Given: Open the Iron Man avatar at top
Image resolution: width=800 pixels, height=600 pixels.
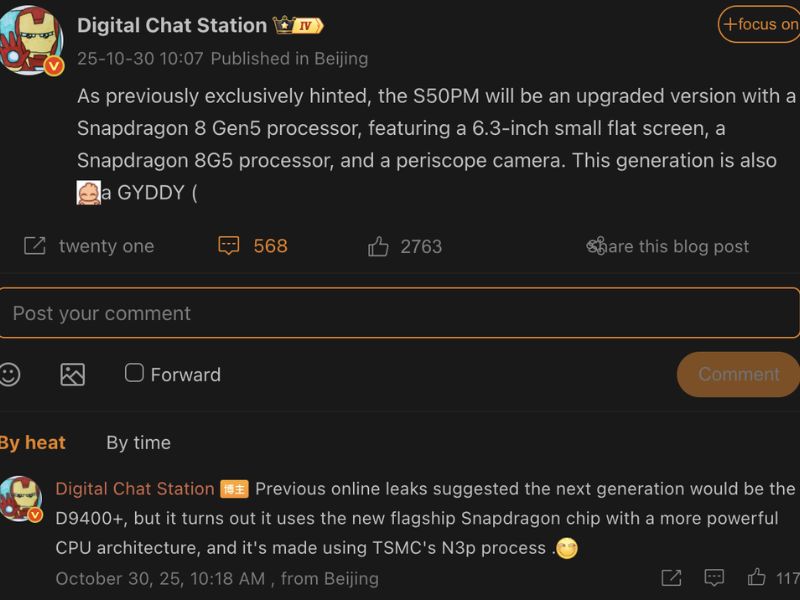Looking at the screenshot, I should point(32,40).
